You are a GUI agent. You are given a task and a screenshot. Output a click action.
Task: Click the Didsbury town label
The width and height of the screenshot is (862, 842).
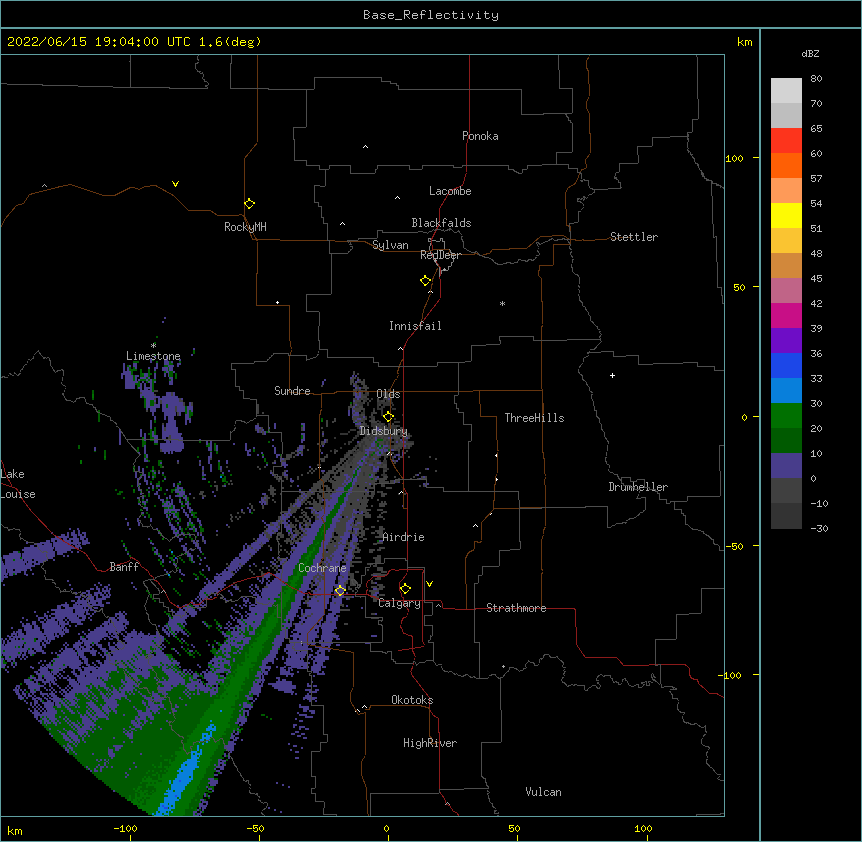pyautogui.click(x=384, y=431)
